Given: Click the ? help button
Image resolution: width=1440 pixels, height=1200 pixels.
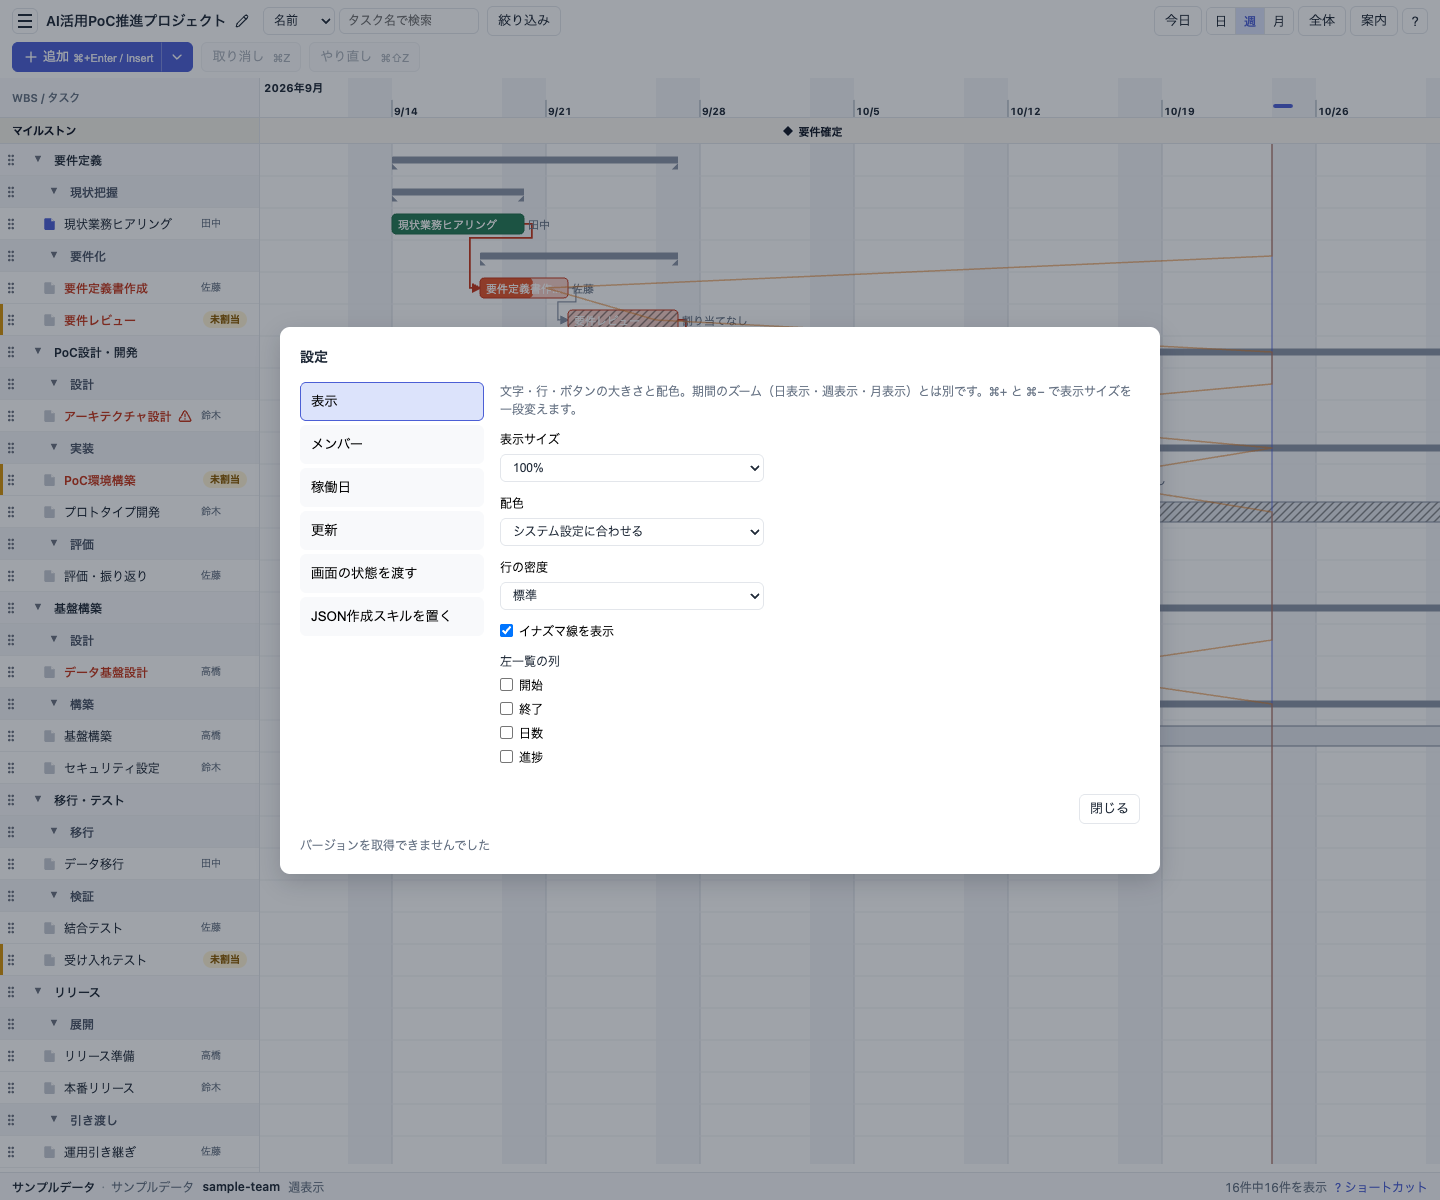Looking at the screenshot, I should click(1415, 21).
